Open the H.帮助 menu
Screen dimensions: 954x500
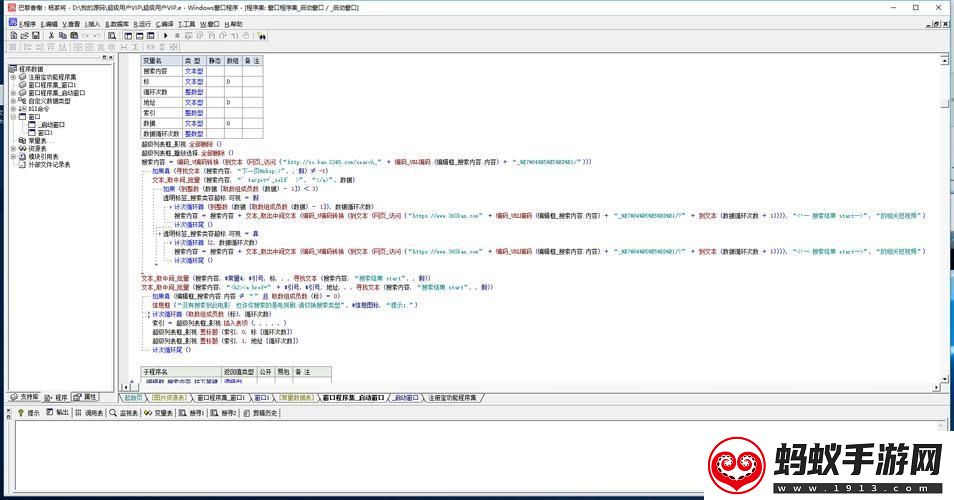point(233,24)
